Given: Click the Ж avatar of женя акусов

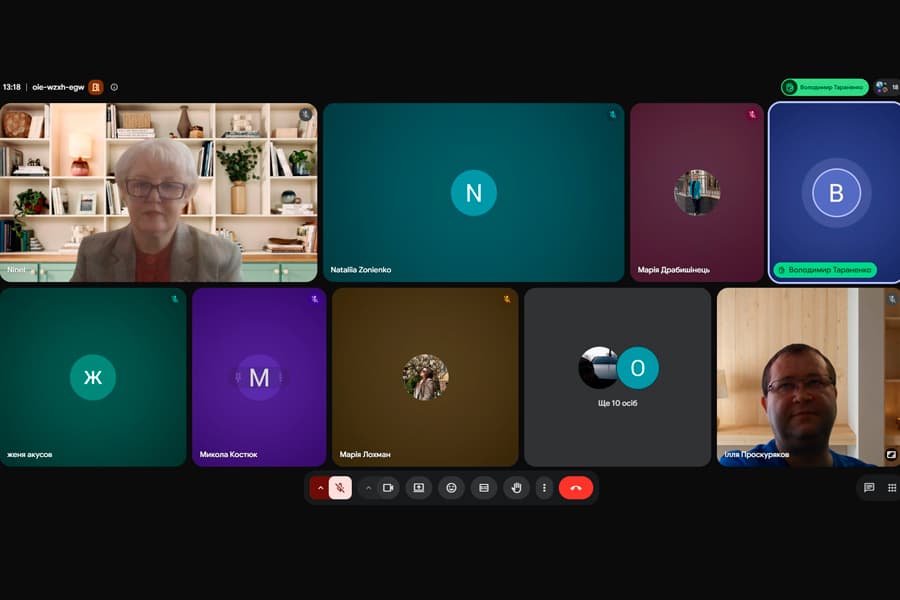Looking at the screenshot, I should [93, 377].
